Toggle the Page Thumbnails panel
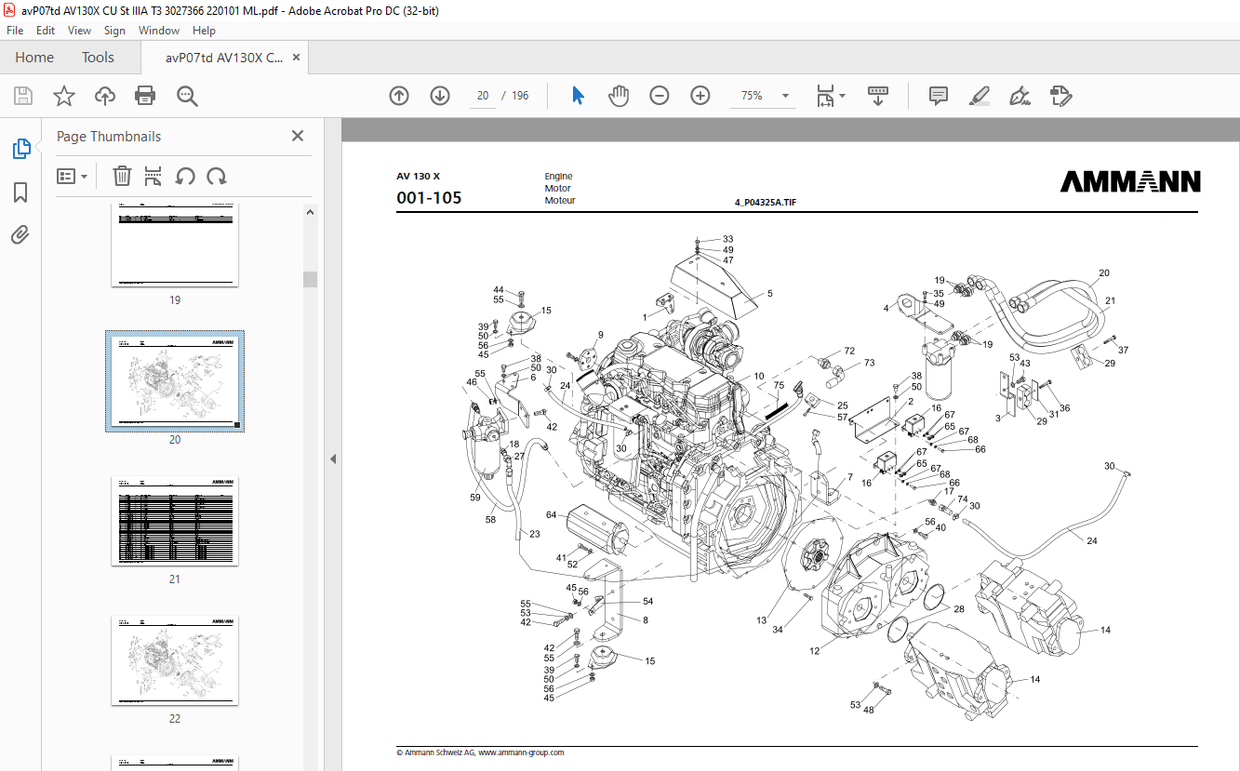This screenshot has height=771, width=1240. (x=22, y=147)
